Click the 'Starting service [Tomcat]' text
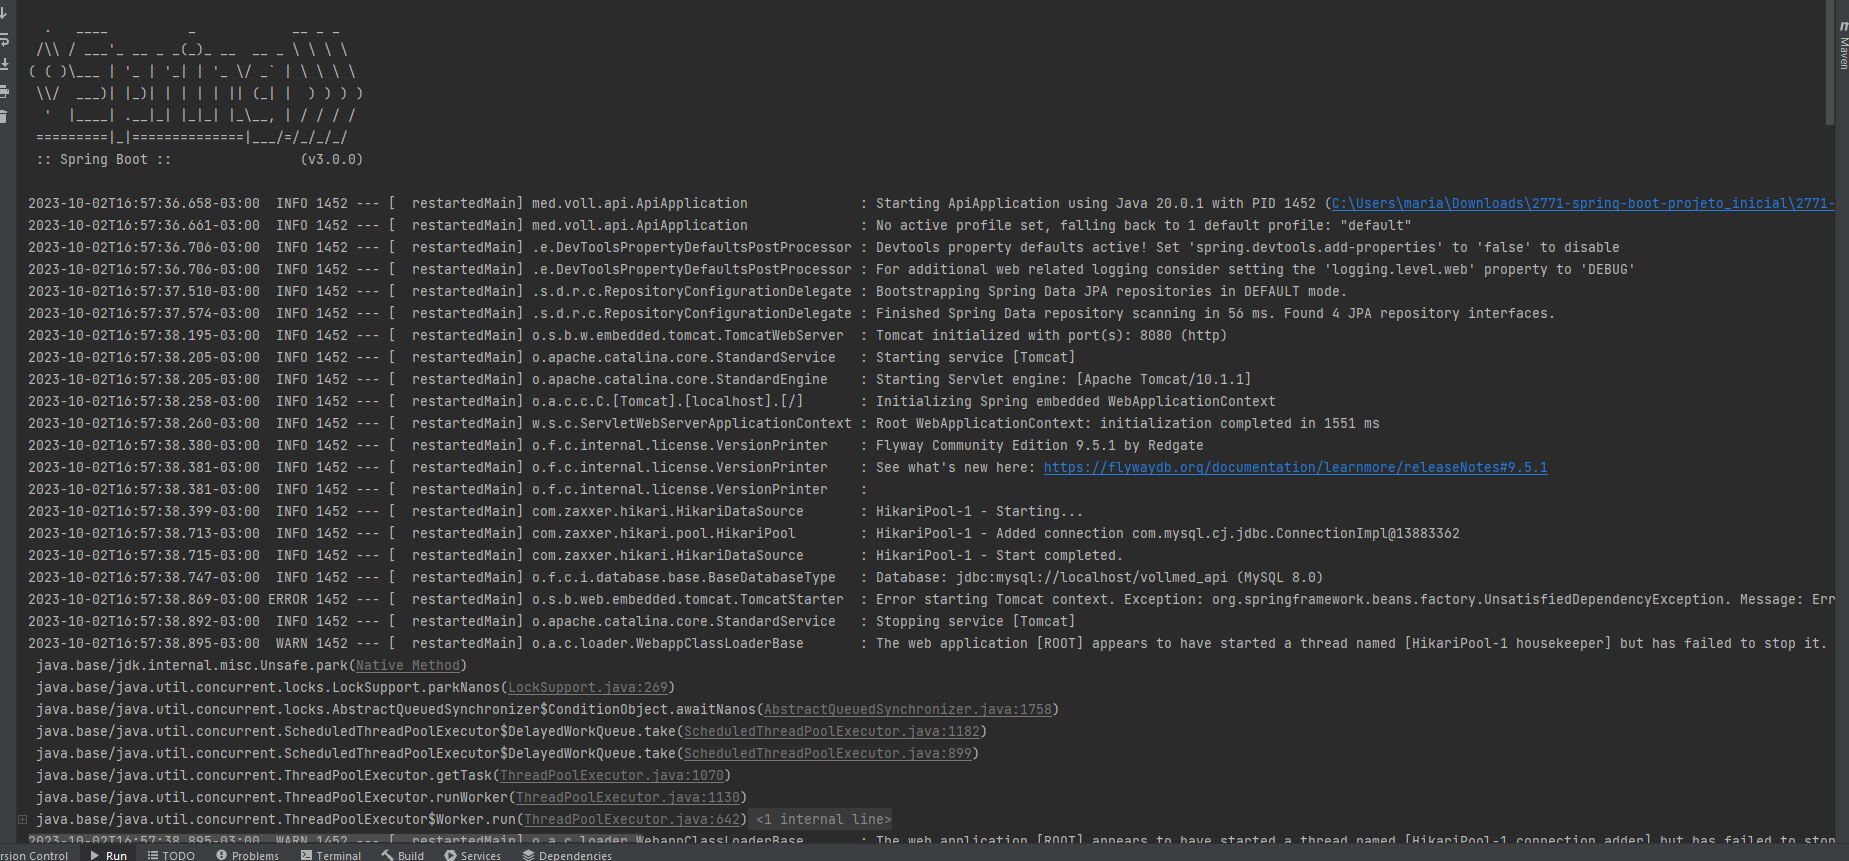 (975, 357)
